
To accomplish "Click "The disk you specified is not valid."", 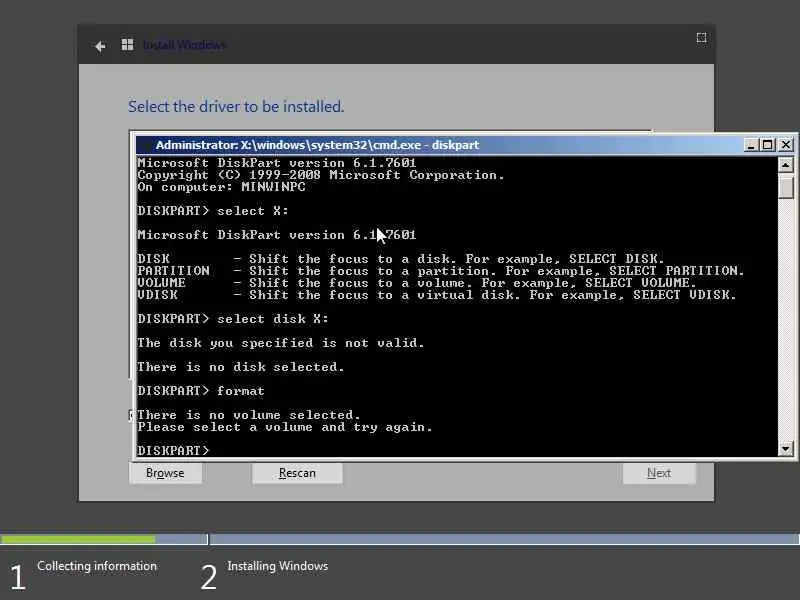I will [x=281, y=343].
